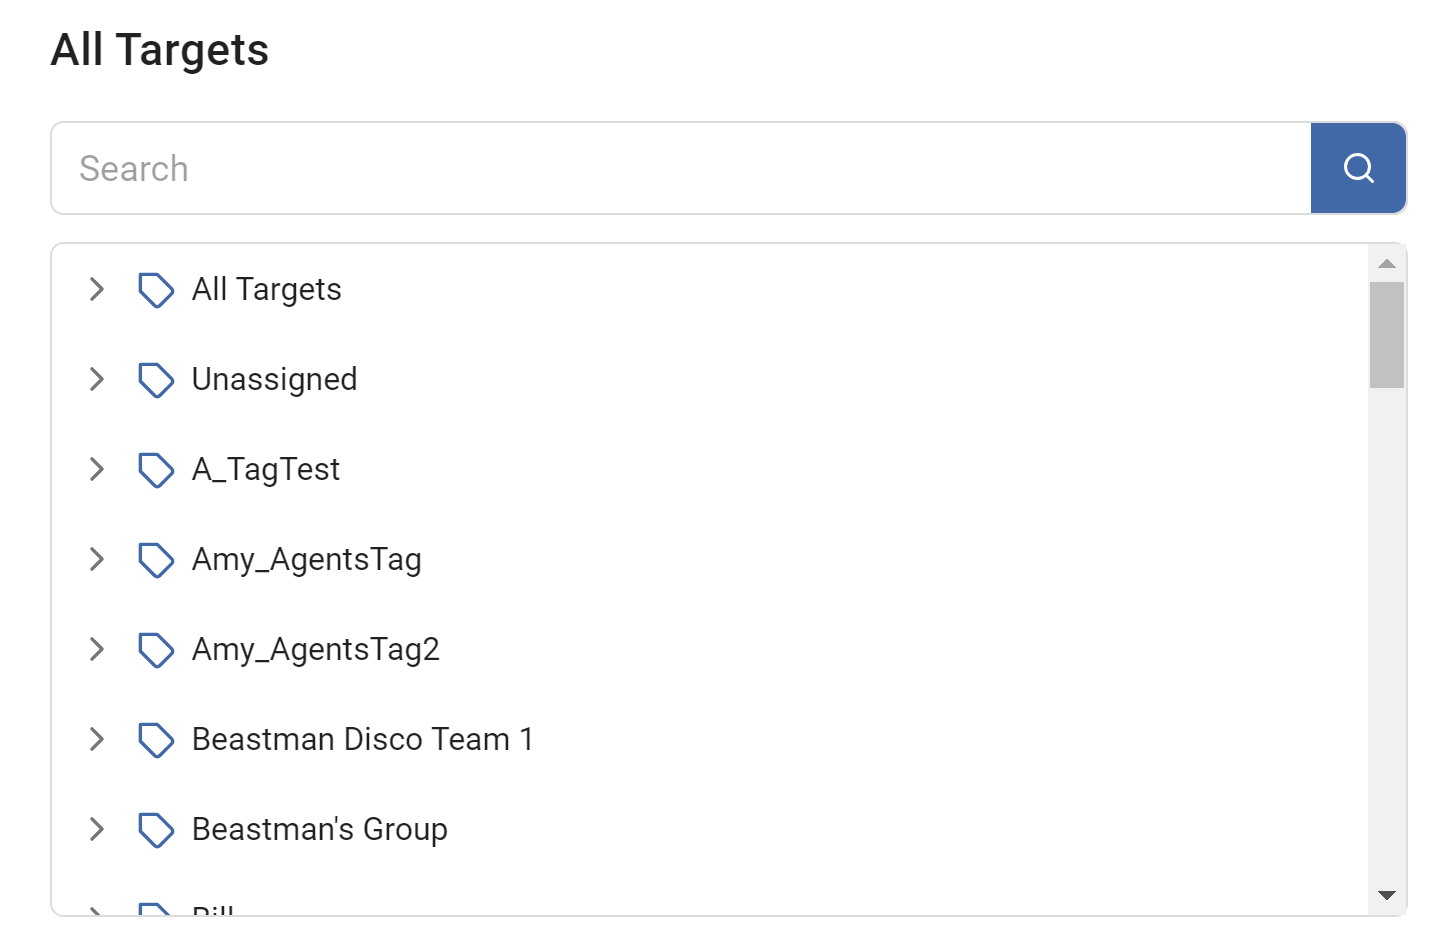Click the scrollbar down arrow
The width and height of the screenshot is (1440, 951).
point(1387,895)
